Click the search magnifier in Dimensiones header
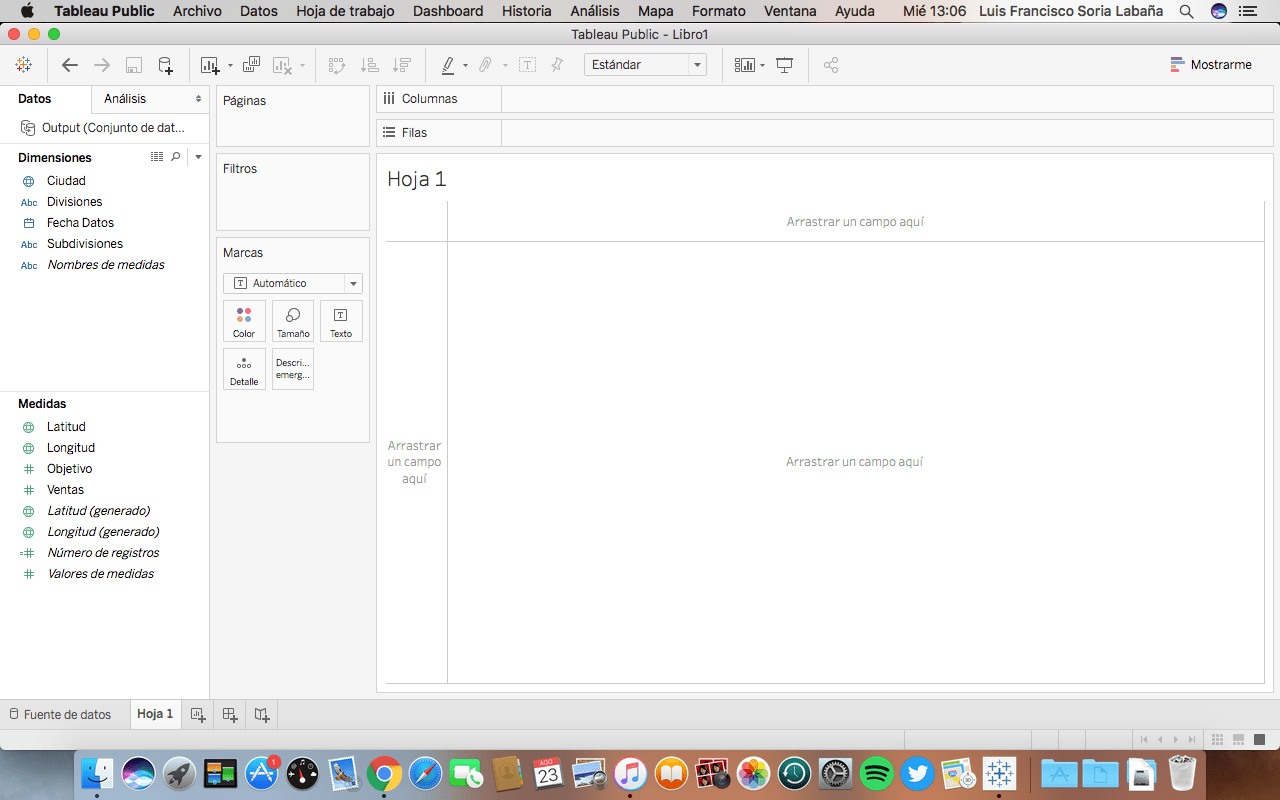The width and height of the screenshot is (1280, 800). pyautogui.click(x=176, y=157)
